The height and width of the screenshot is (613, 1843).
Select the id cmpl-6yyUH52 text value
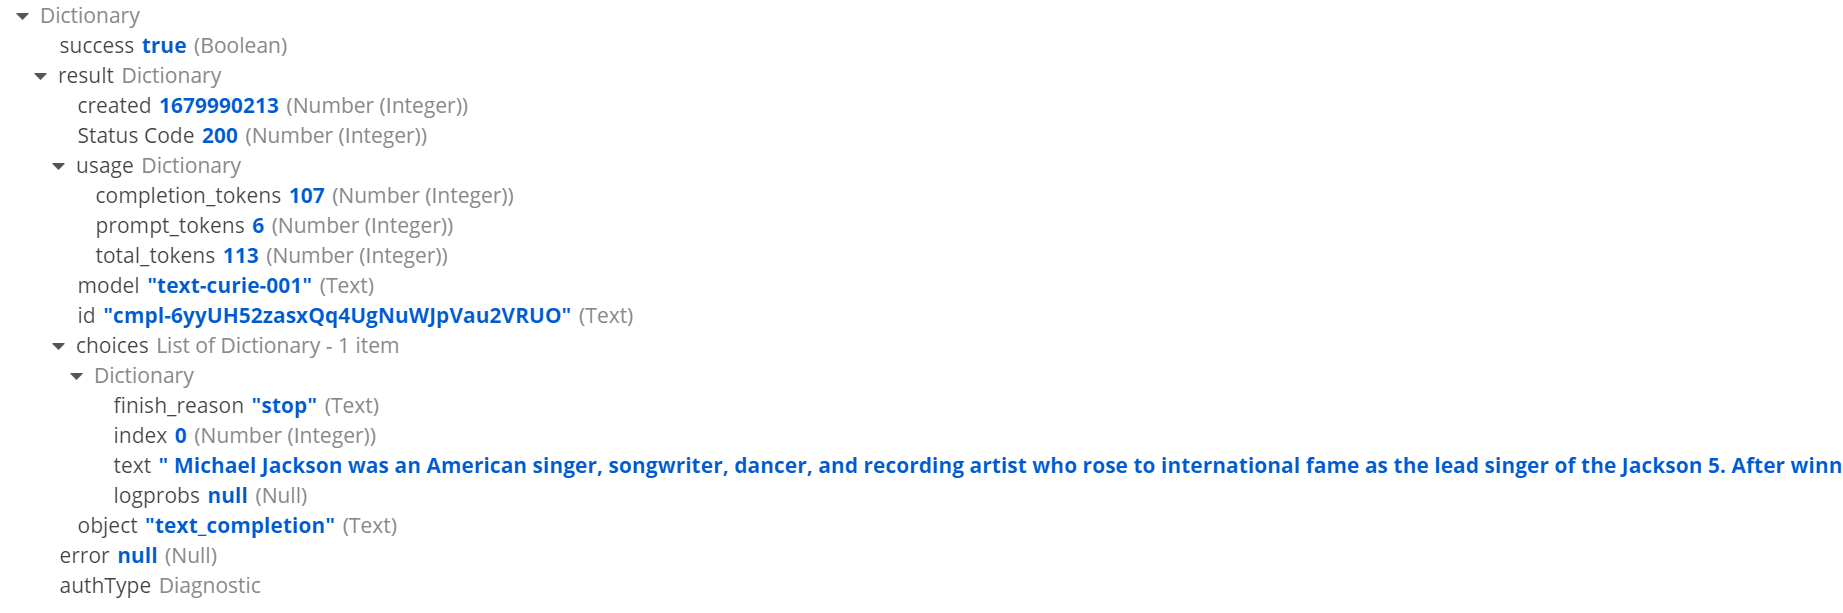coord(337,316)
